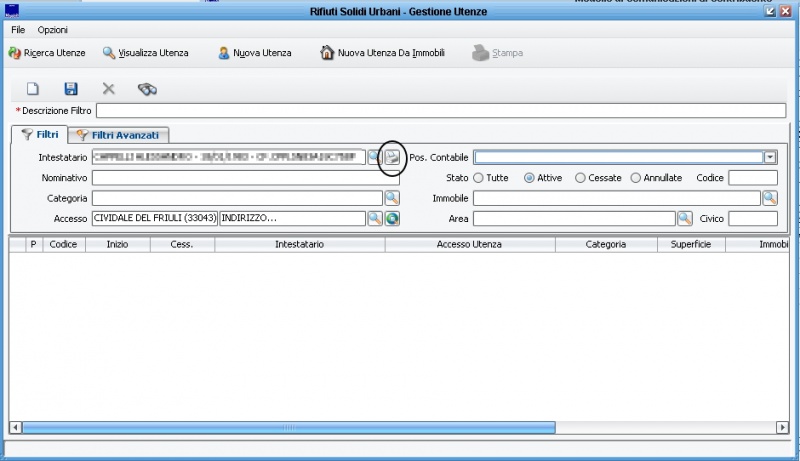800x461 pixels.
Task: Sort by Inizio column header
Action: (x=117, y=244)
